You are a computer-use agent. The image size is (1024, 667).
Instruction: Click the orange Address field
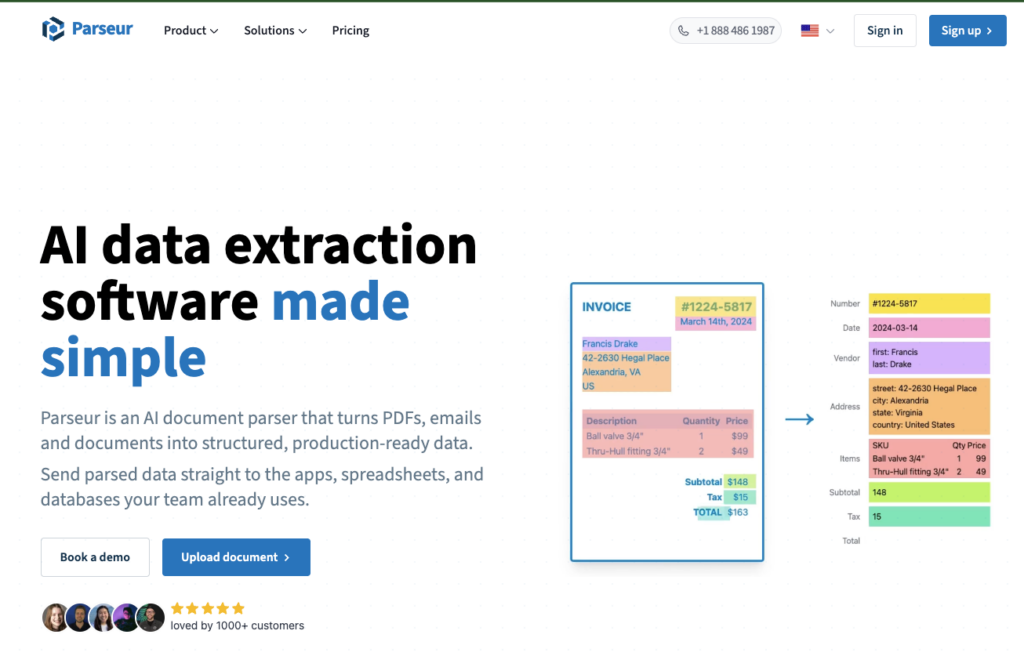tap(929, 406)
